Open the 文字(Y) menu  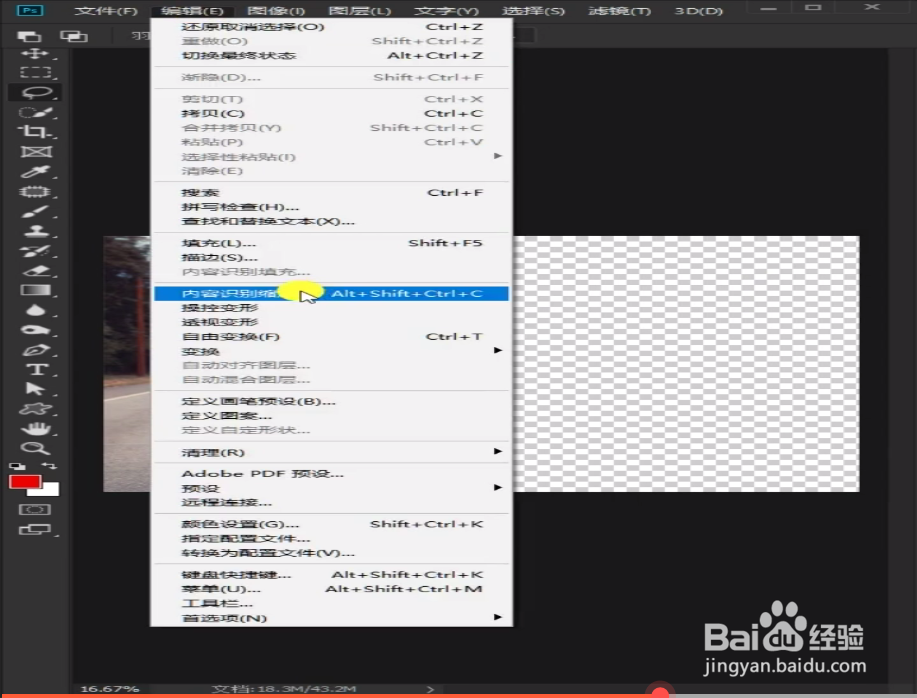[x=446, y=11]
